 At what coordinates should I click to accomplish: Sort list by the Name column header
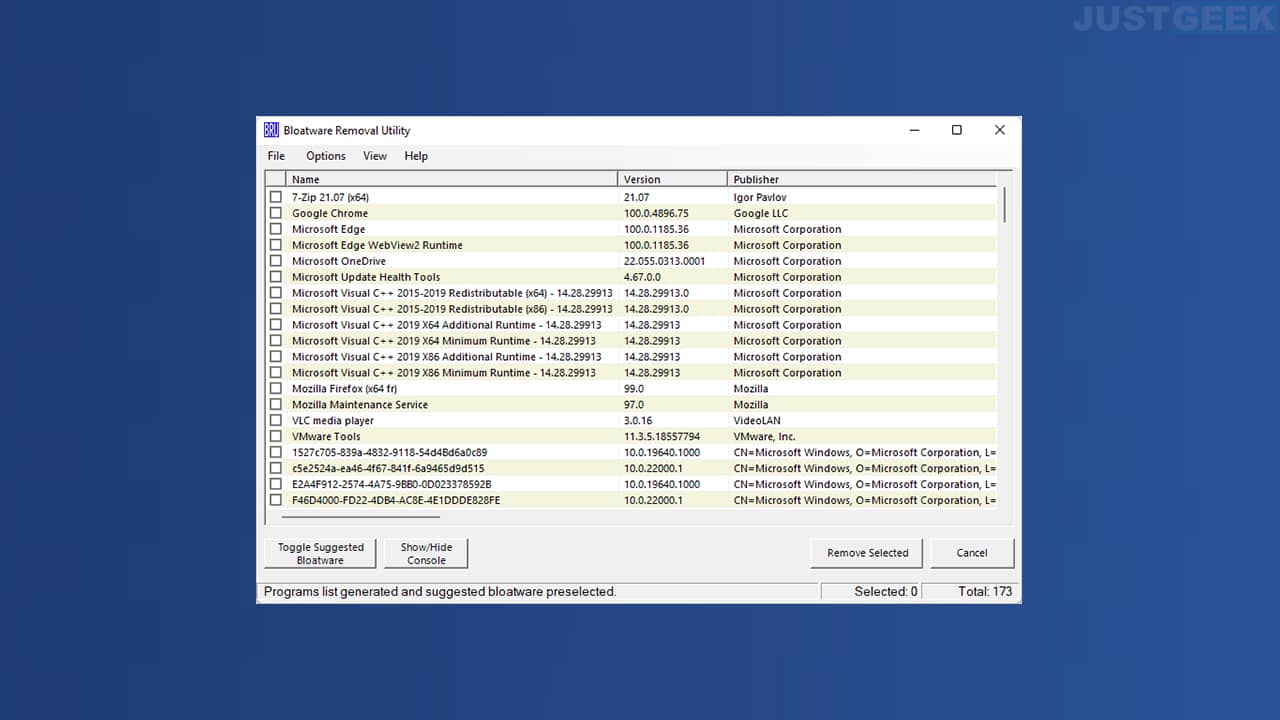[452, 179]
